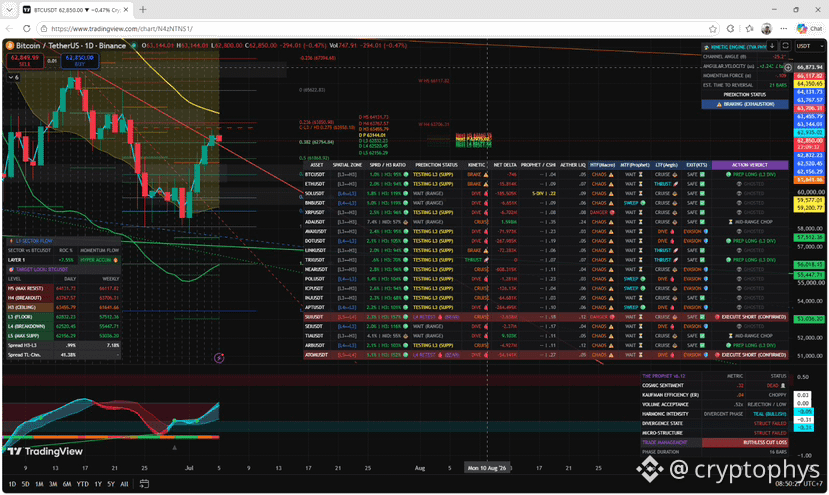Go back to previous page
Image resolution: width=829 pixels, height=495 pixels.
point(9,29)
